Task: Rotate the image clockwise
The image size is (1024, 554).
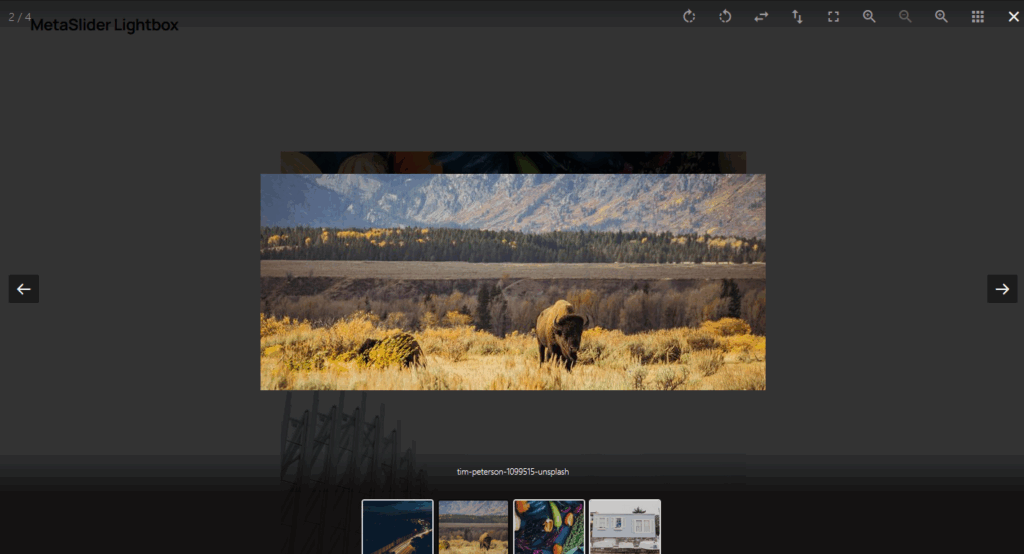Action: [689, 16]
